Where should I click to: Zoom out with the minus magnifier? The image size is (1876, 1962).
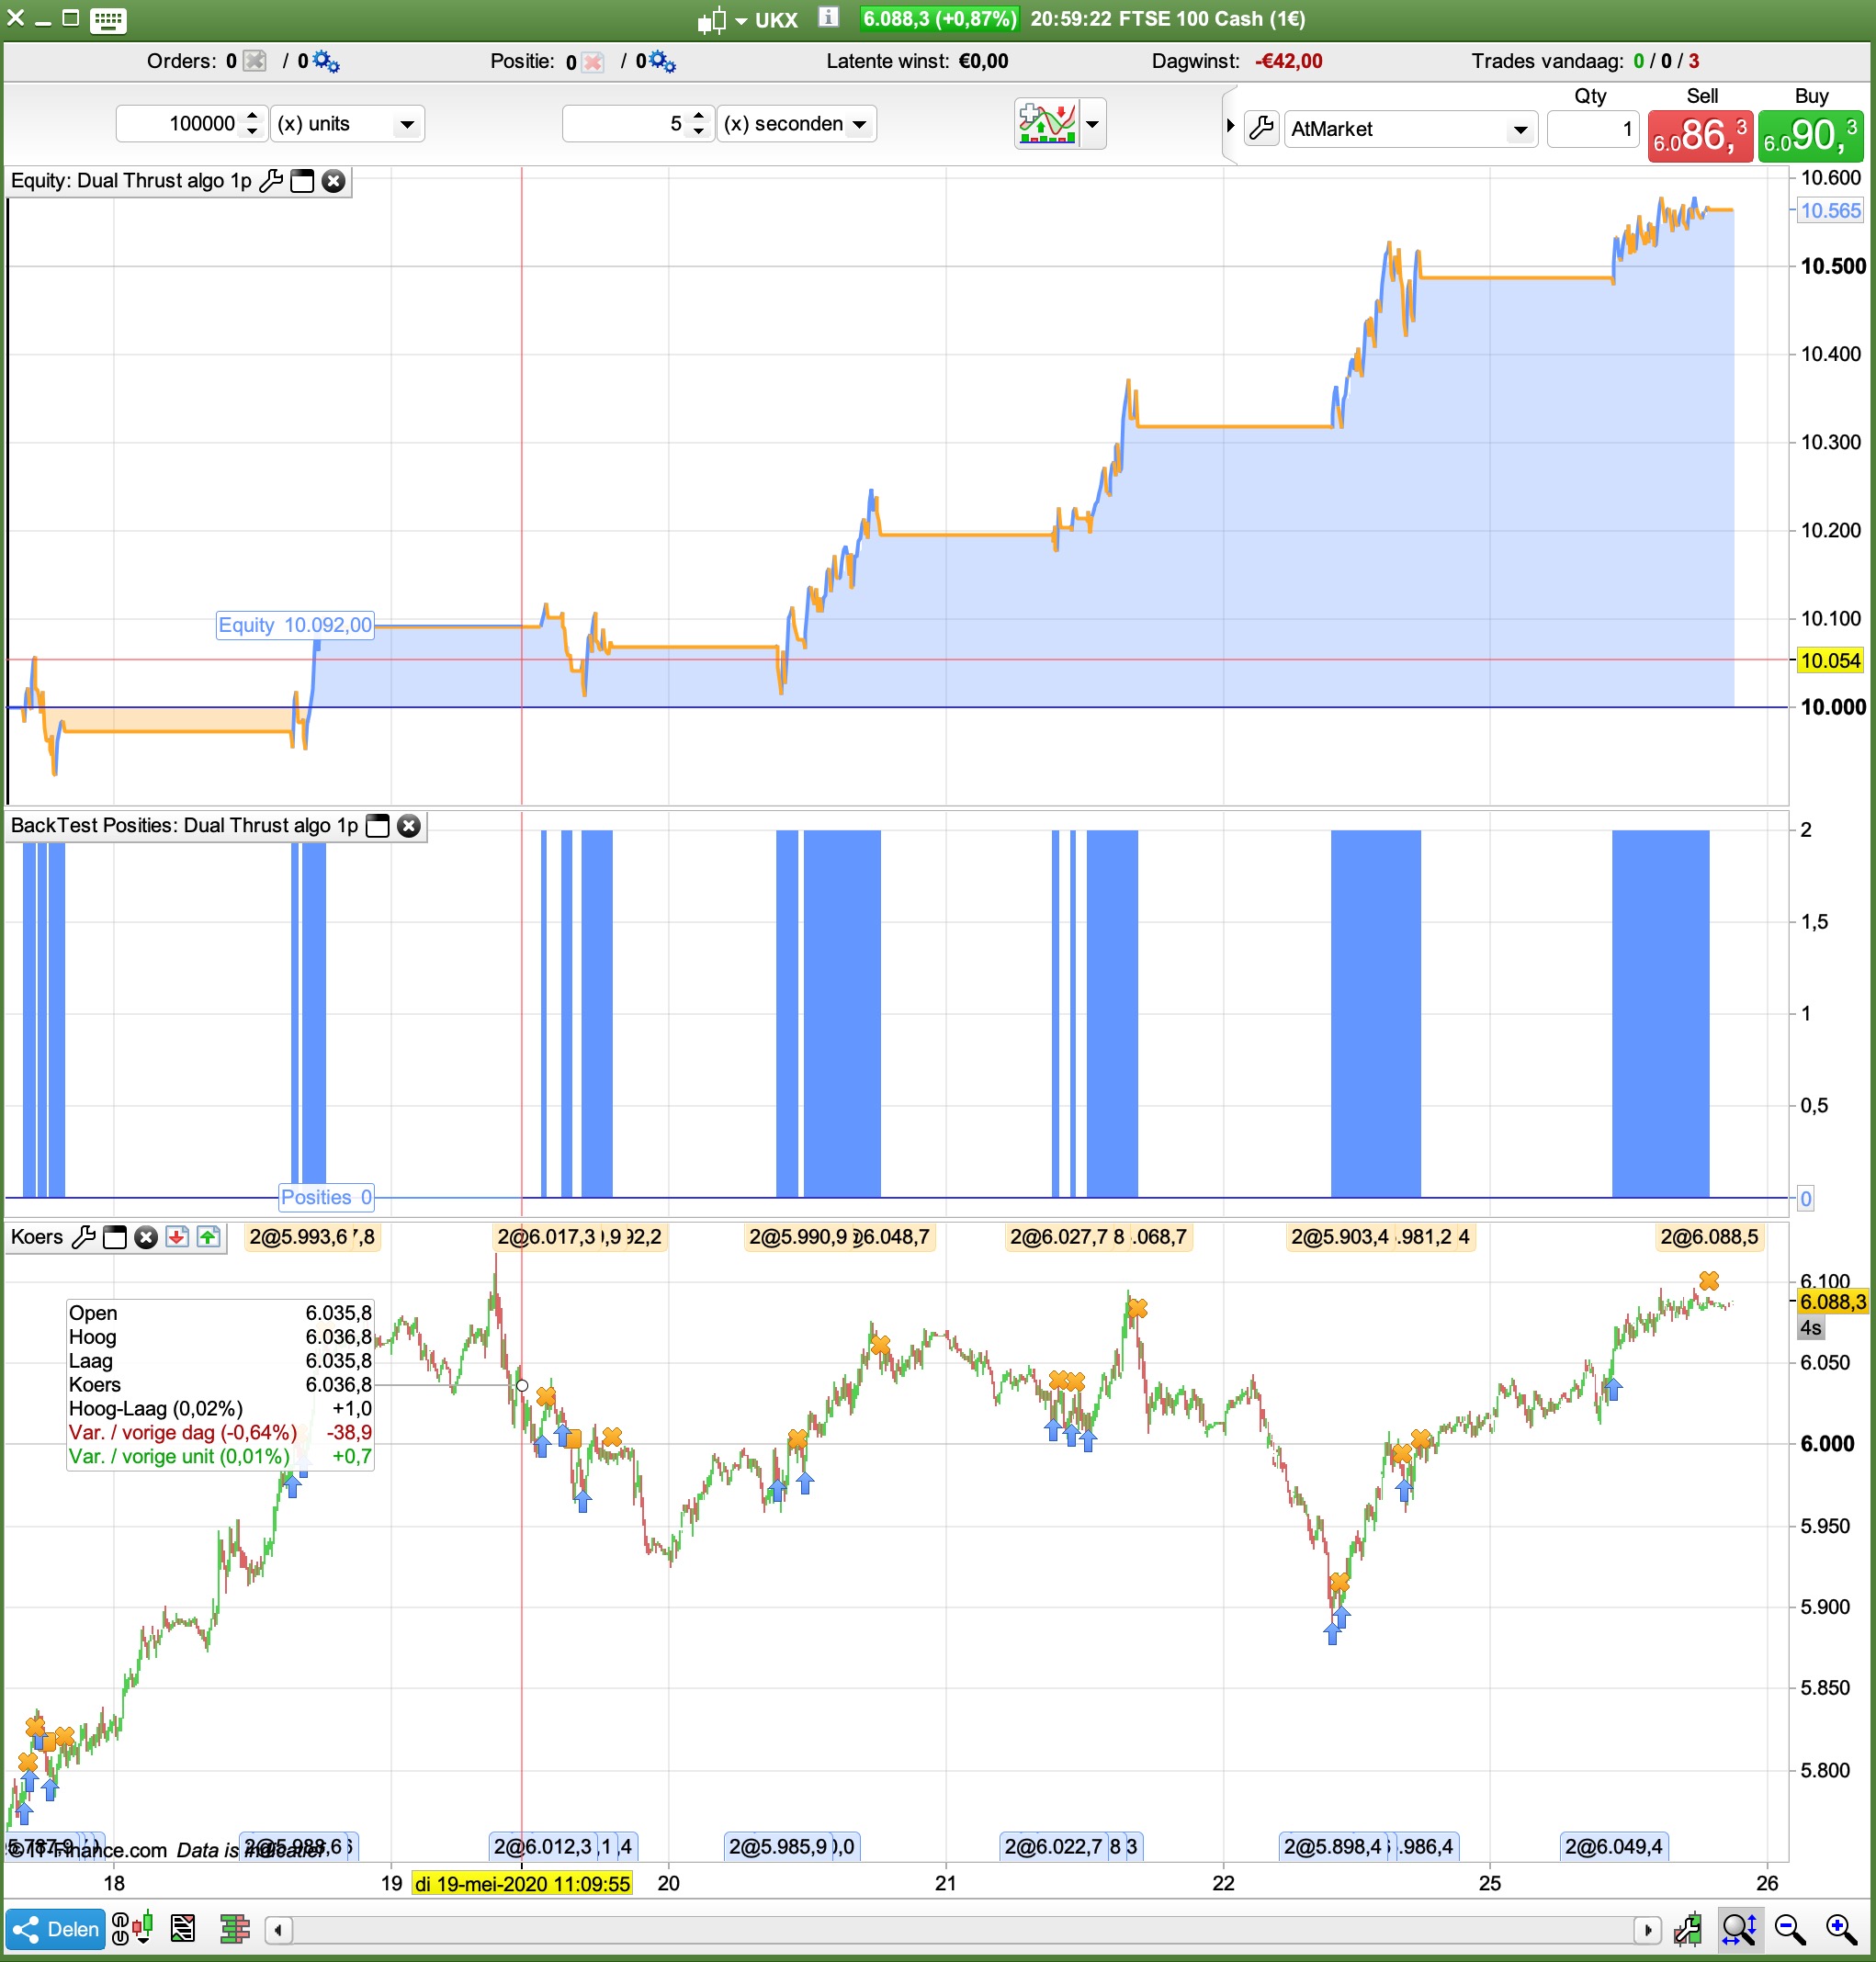[x=1789, y=1929]
